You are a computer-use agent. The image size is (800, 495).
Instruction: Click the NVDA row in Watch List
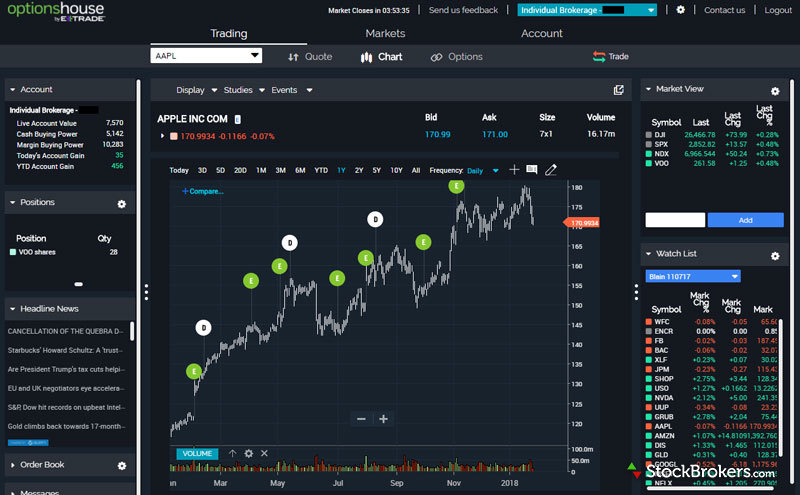(711, 398)
